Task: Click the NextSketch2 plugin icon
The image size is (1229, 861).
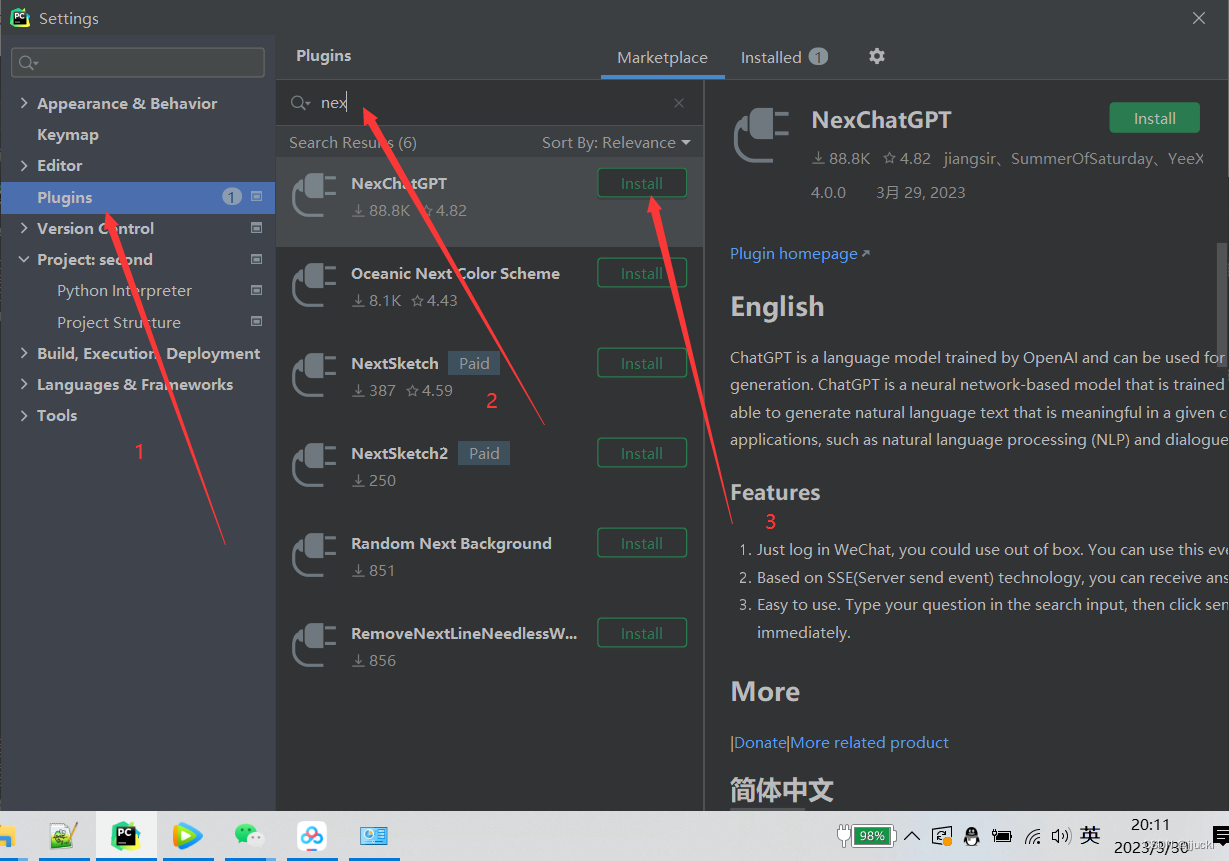Action: [314, 465]
